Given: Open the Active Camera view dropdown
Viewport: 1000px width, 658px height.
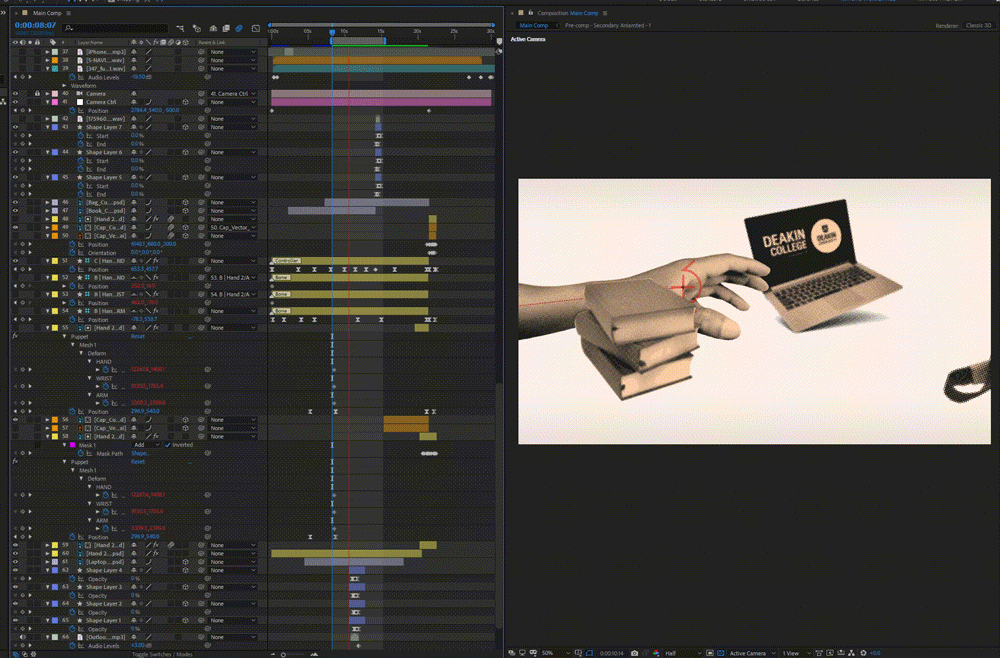Looking at the screenshot, I should point(753,653).
